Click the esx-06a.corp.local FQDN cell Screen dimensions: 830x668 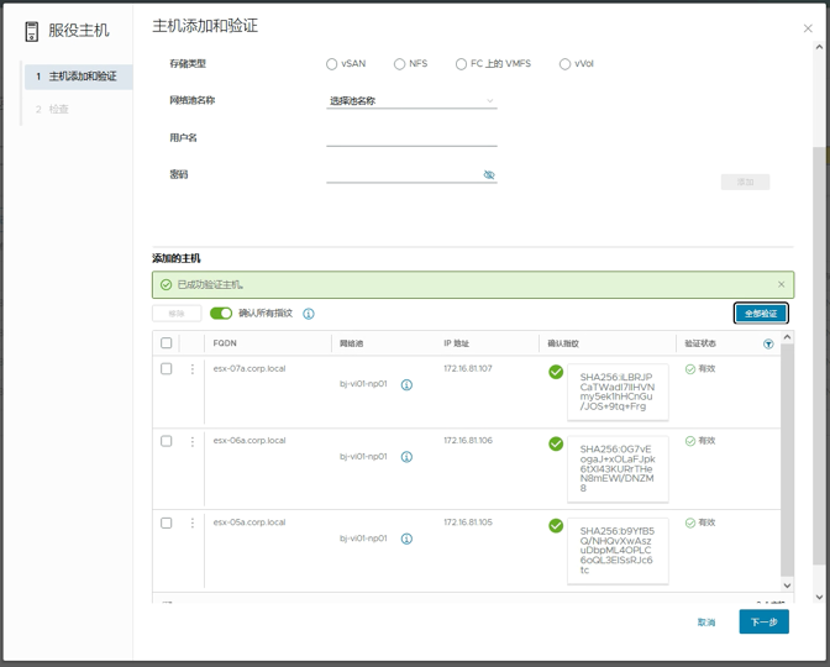point(249,440)
